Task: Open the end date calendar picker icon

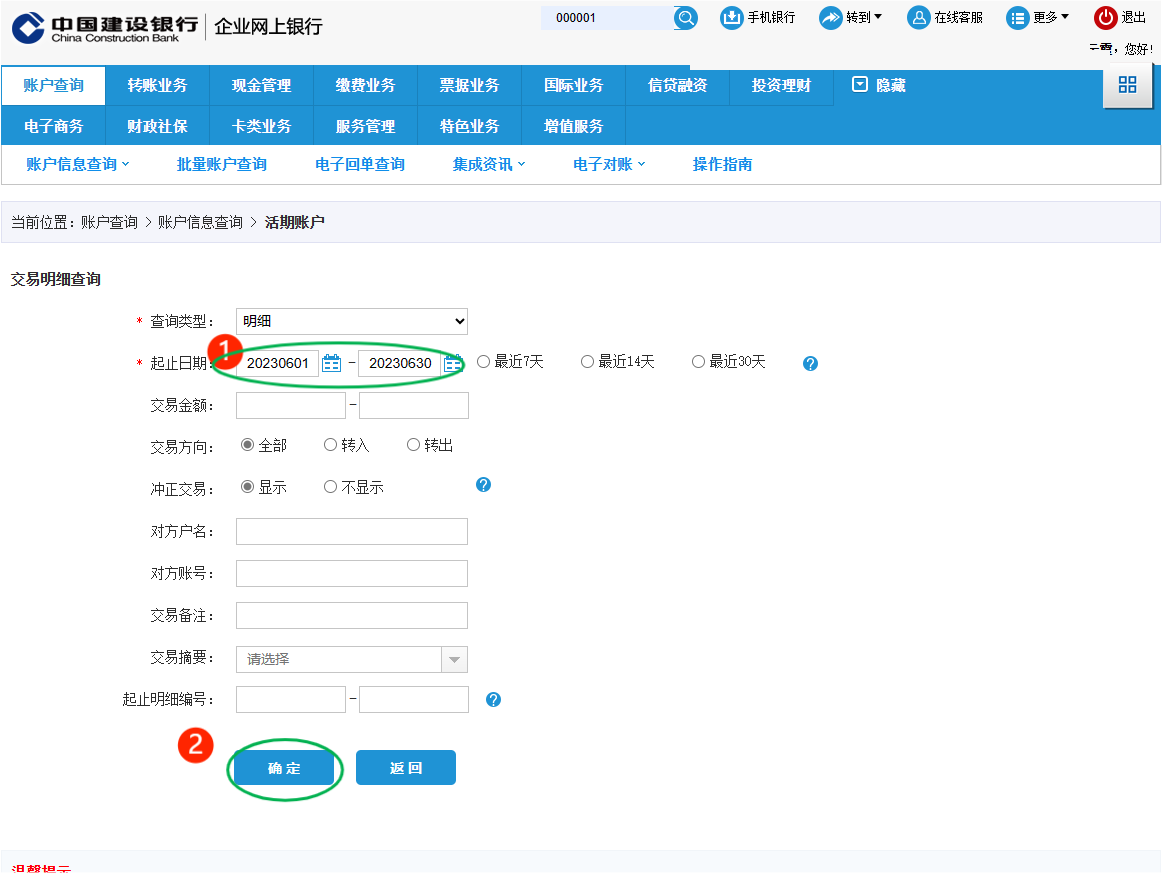Action: click(453, 363)
